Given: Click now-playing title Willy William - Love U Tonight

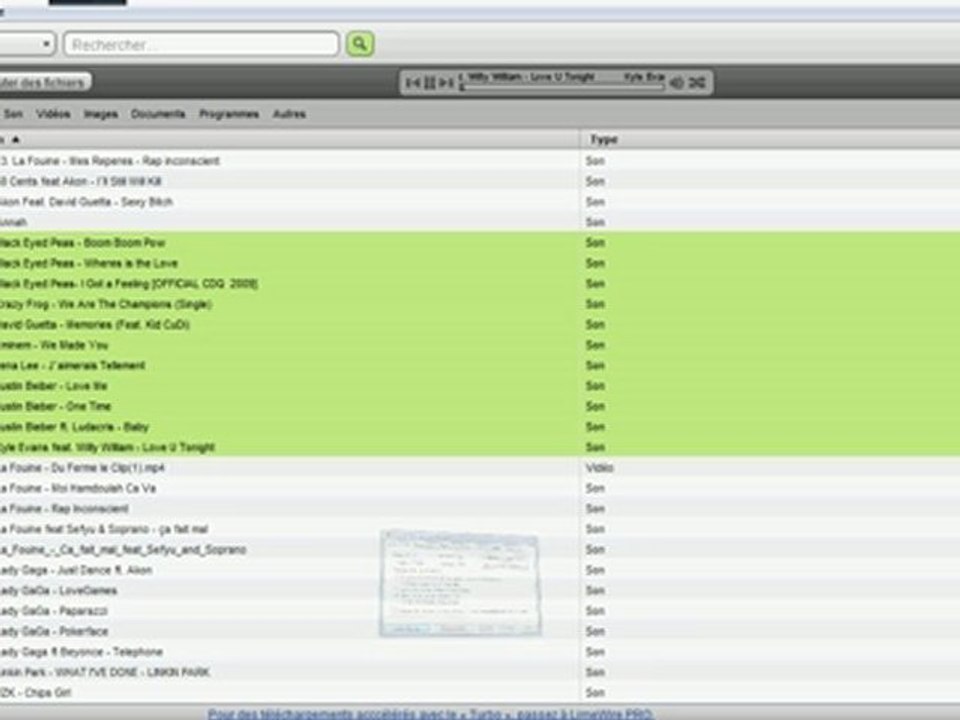Looking at the screenshot, I should coord(531,77).
